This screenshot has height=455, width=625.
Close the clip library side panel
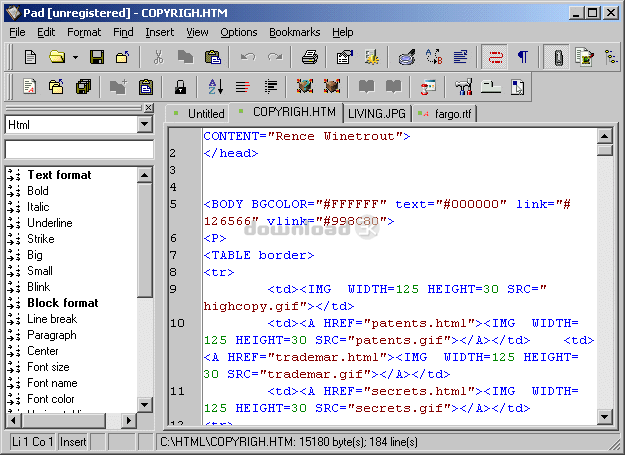pyautogui.click(x=148, y=108)
